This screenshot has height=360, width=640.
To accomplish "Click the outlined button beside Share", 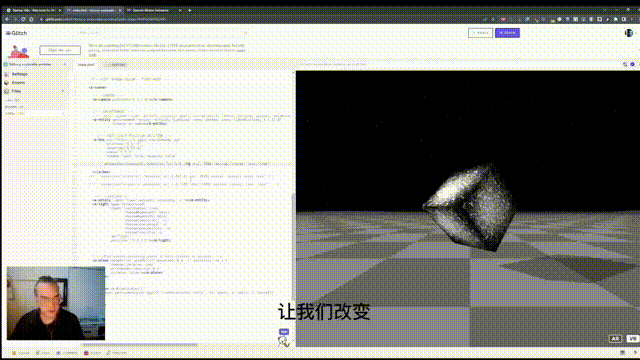I will coord(480,33).
